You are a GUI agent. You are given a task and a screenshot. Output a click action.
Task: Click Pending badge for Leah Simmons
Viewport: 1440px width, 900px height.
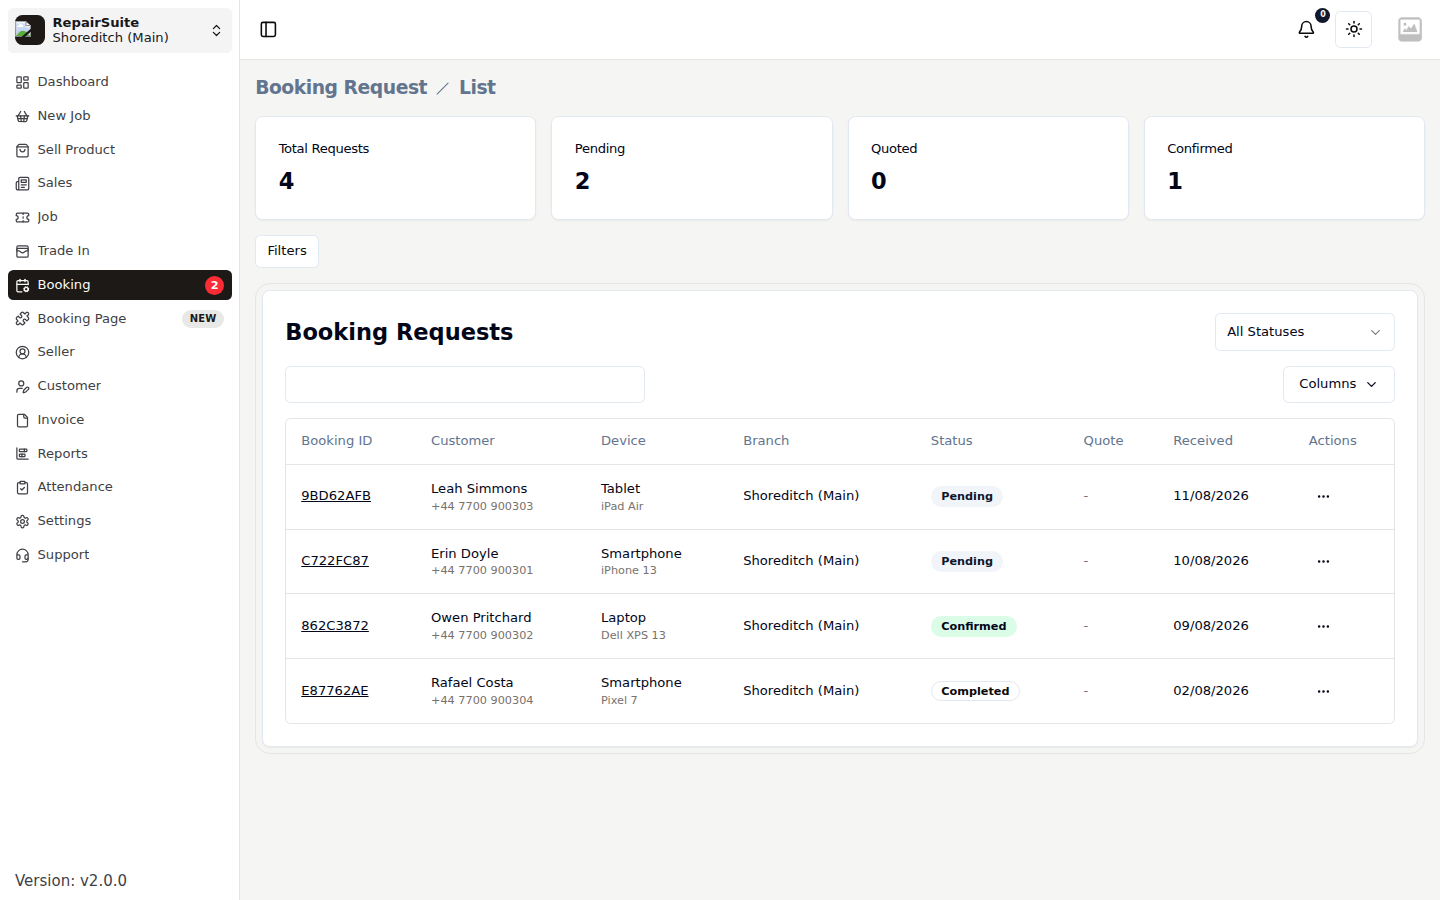click(x=967, y=496)
